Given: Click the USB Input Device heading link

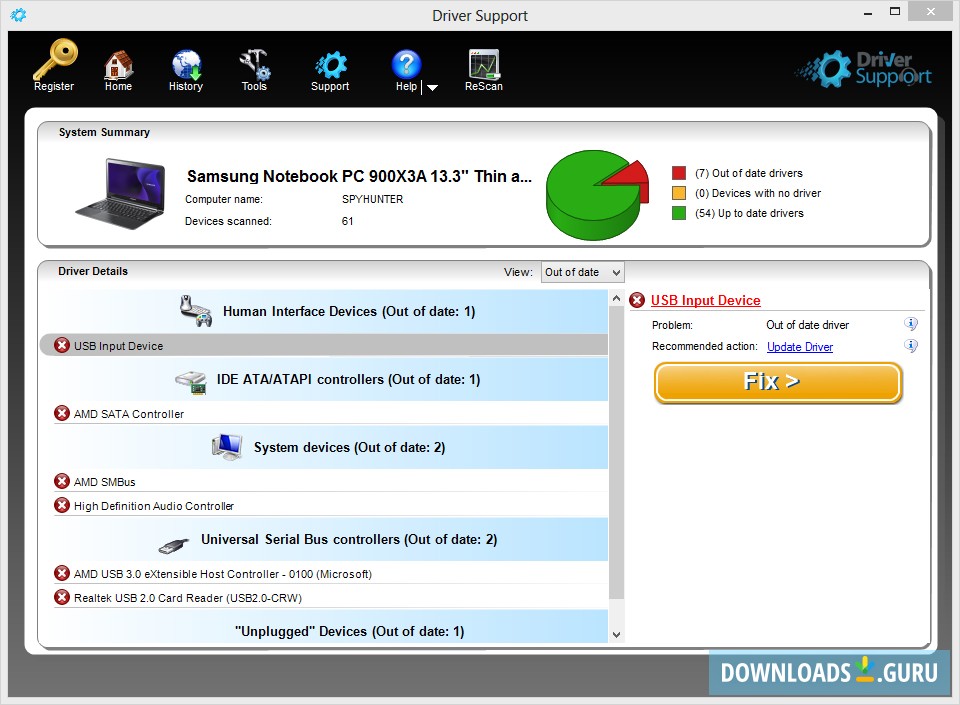Looking at the screenshot, I should [706, 300].
